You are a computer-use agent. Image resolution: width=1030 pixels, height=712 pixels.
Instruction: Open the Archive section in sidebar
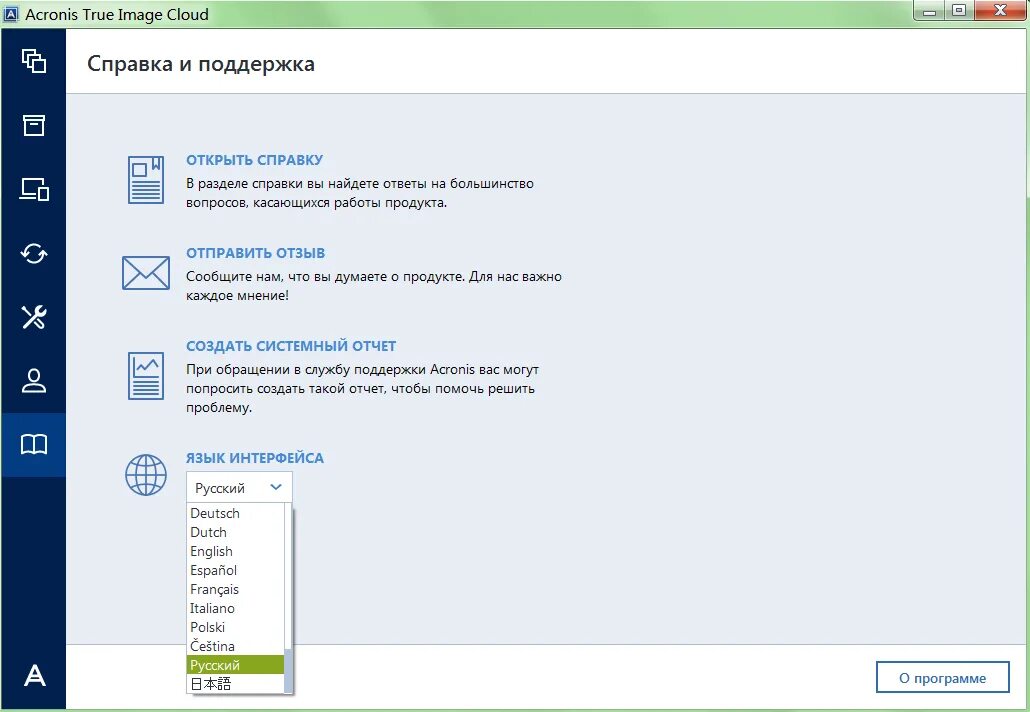point(34,125)
